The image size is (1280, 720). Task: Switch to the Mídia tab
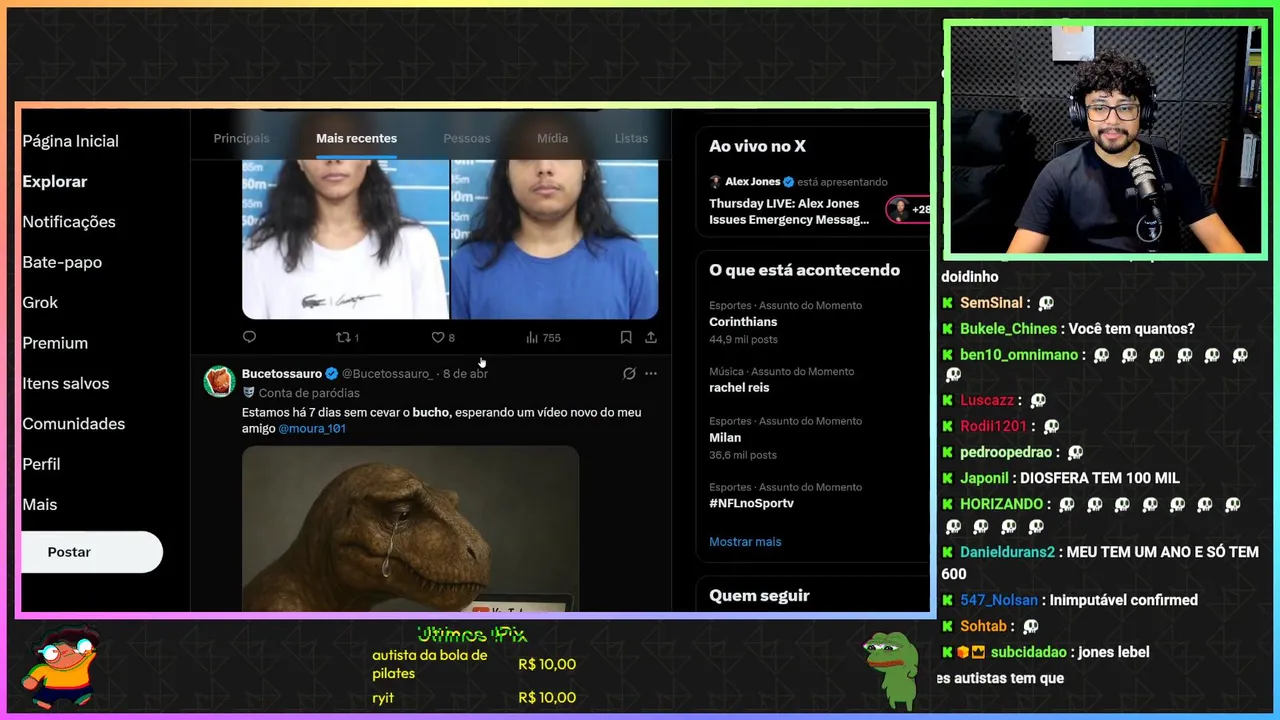pyautogui.click(x=552, y=138)
